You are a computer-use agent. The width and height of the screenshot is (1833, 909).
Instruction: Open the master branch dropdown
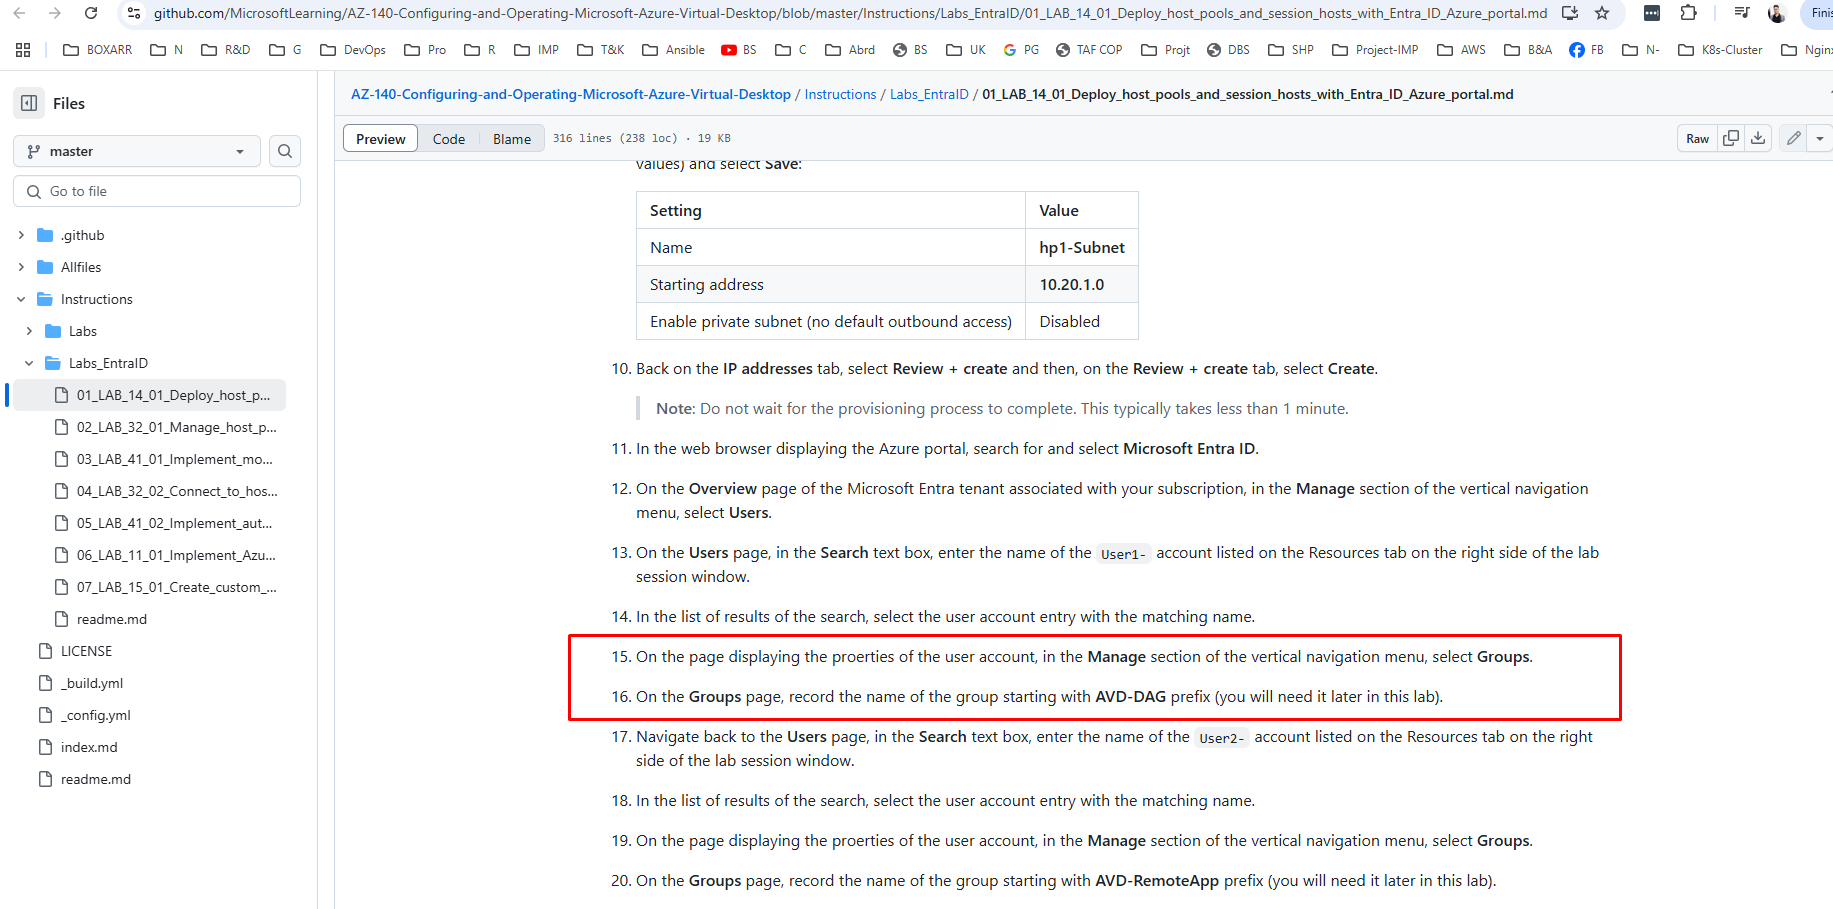(137, 151)
